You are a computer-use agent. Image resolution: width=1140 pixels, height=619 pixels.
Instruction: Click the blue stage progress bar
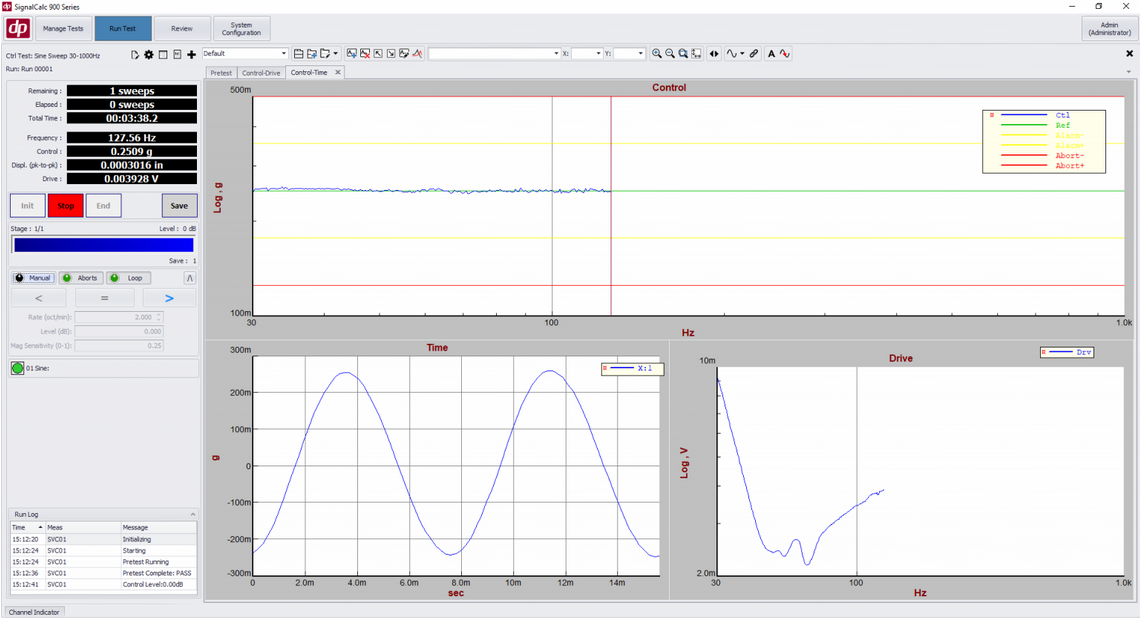[103, 245]
